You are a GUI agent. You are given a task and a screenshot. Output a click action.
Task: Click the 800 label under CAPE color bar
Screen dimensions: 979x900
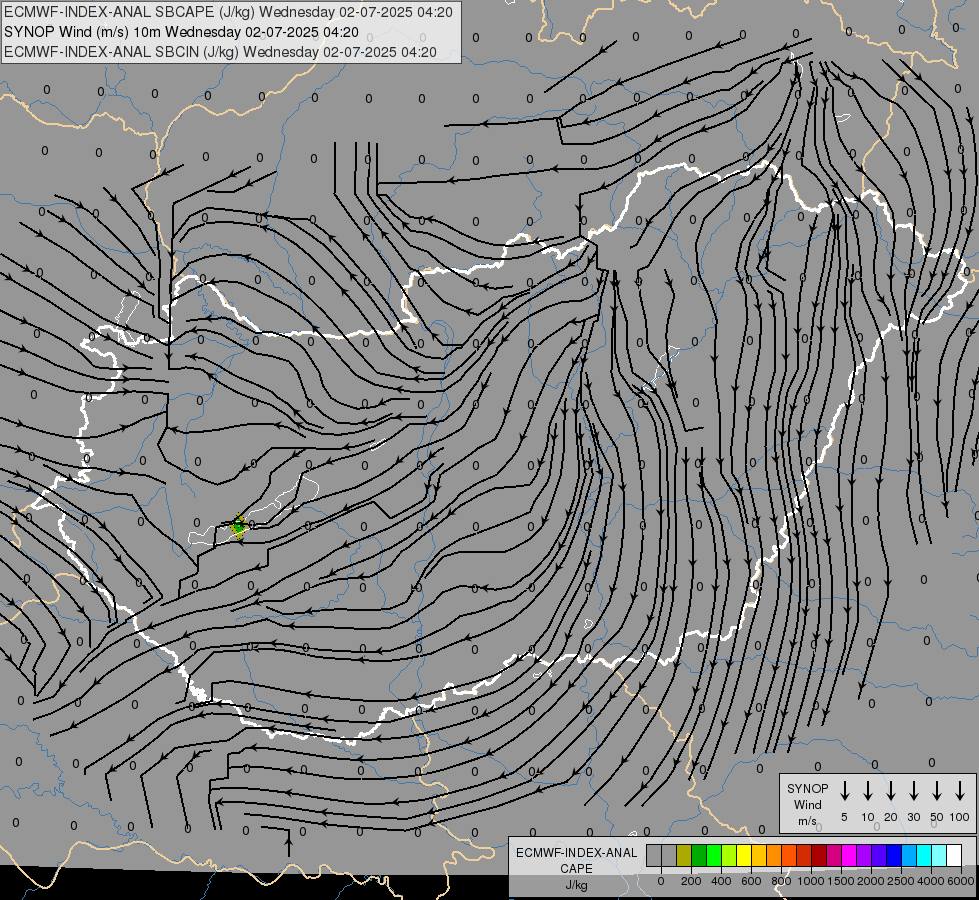click(781, 881)
